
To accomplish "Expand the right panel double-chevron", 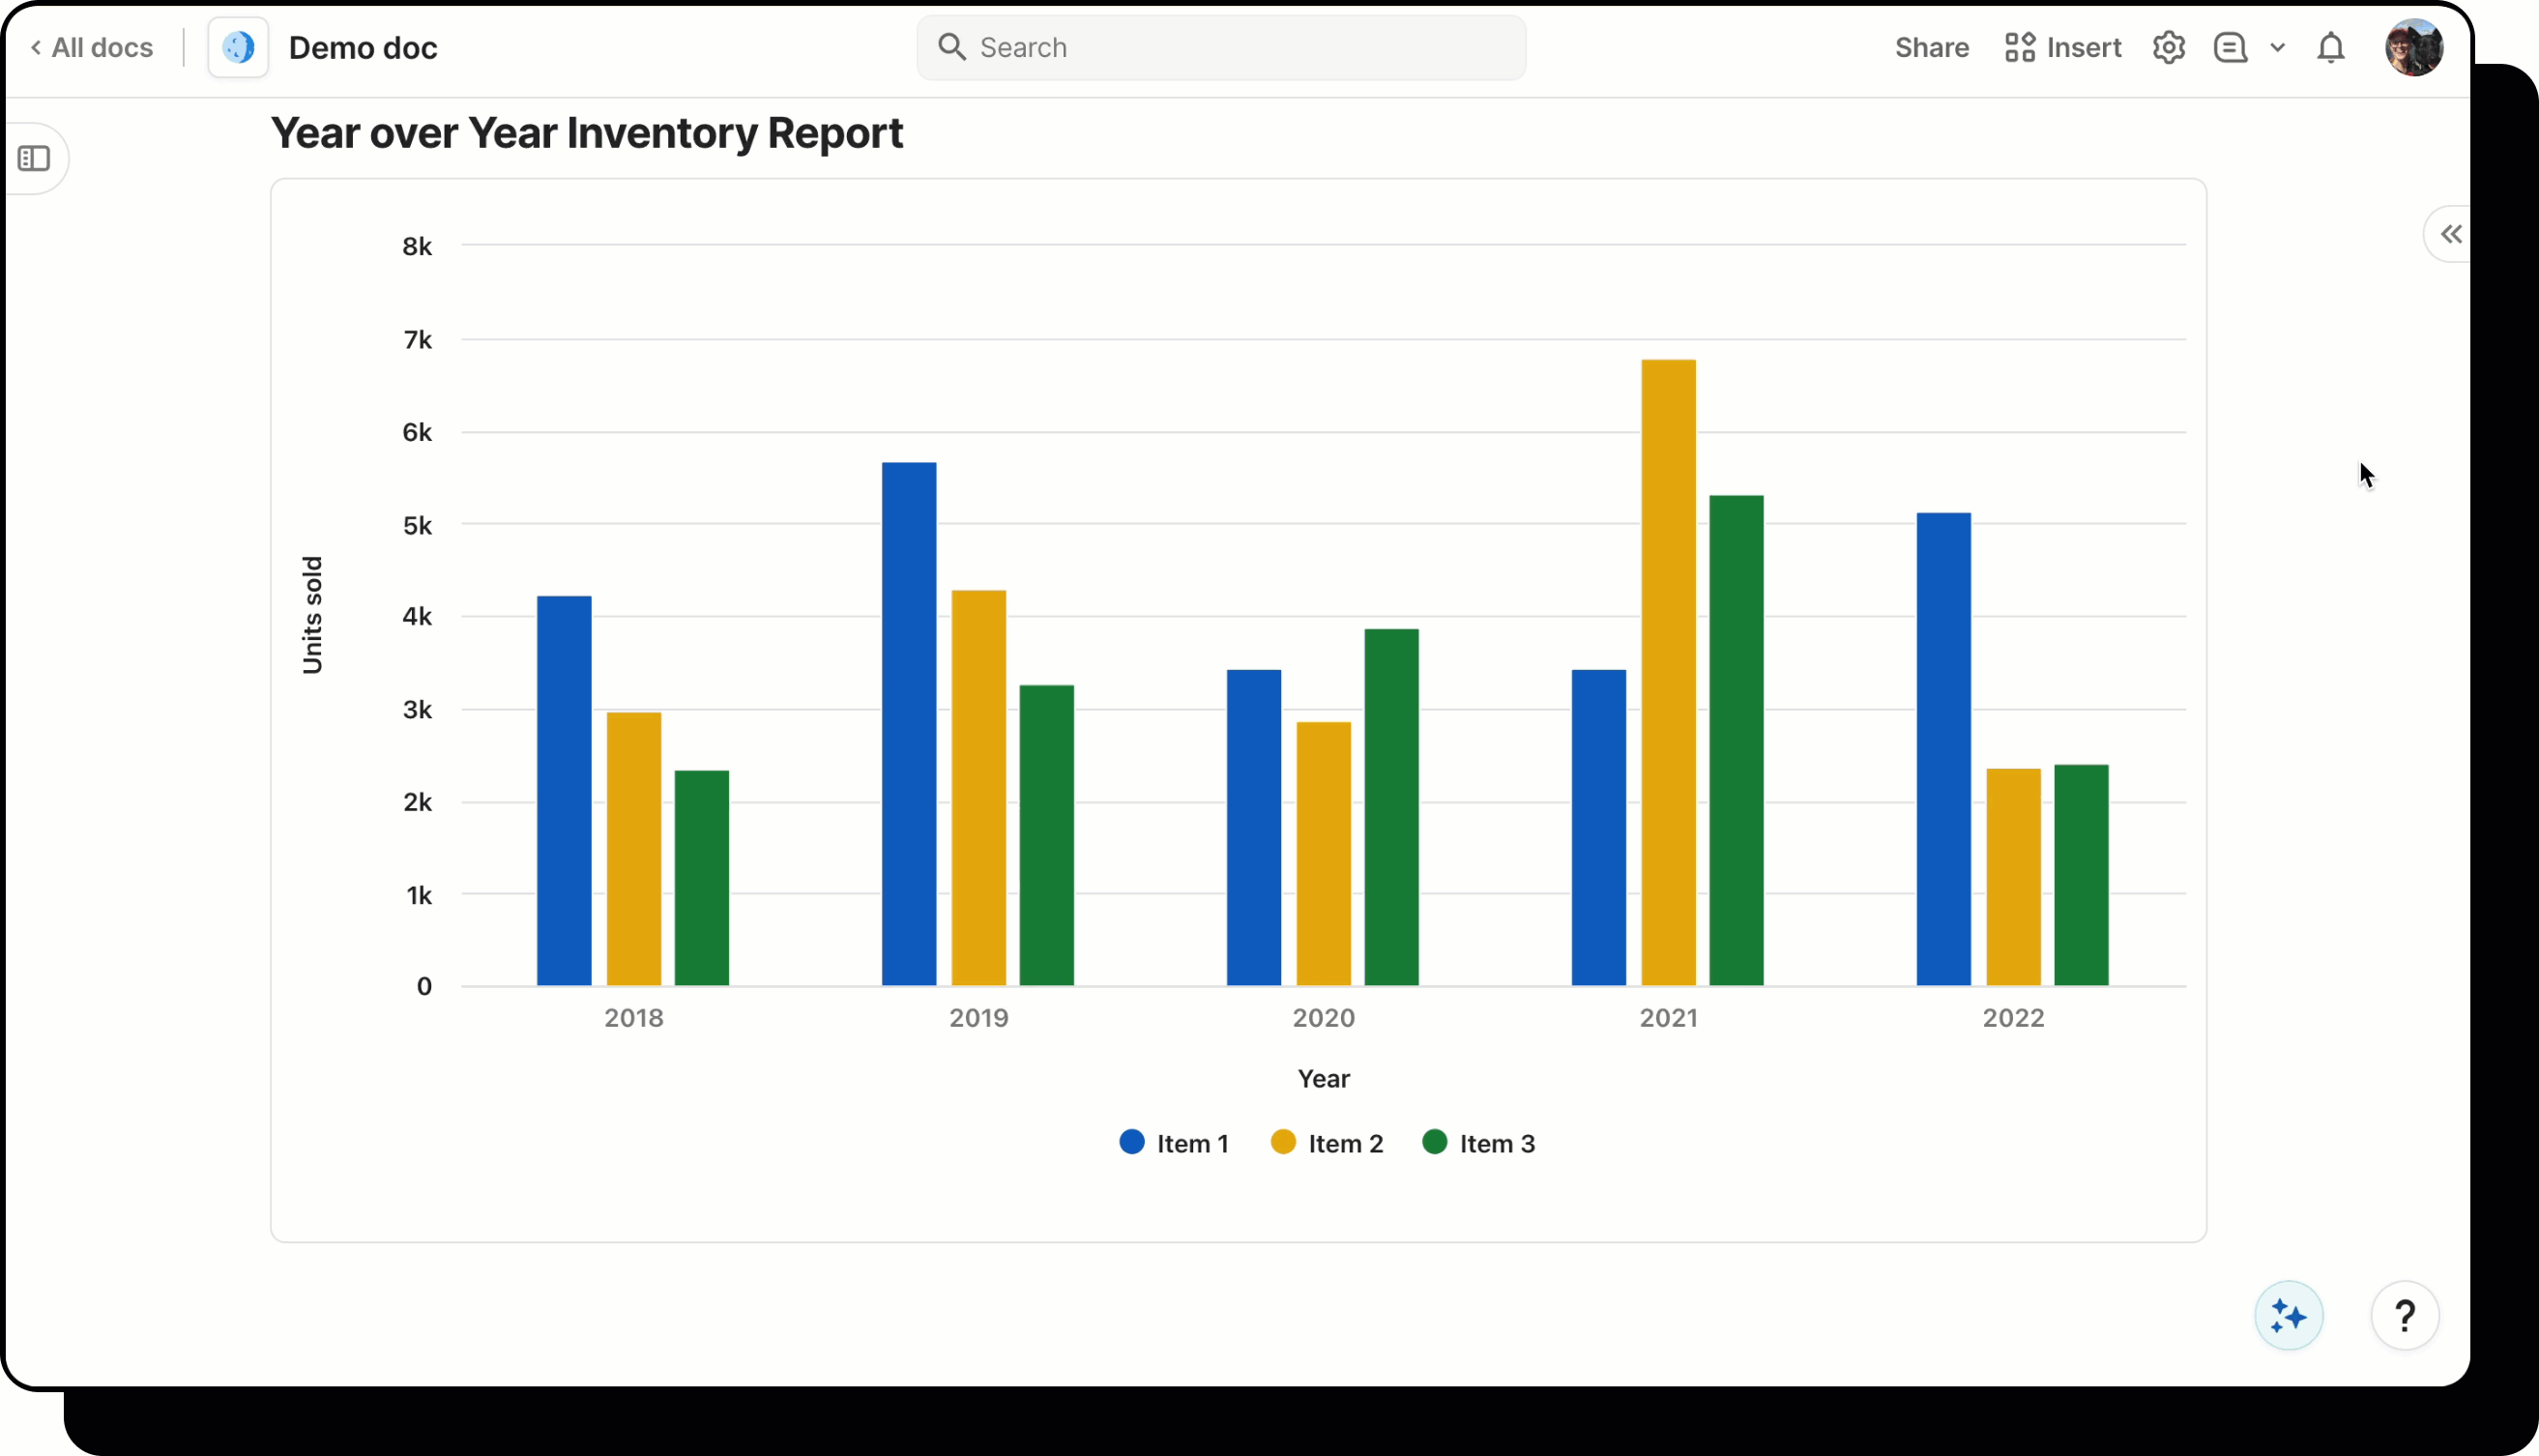I will pyautogui.click(x=2450, y=234).
